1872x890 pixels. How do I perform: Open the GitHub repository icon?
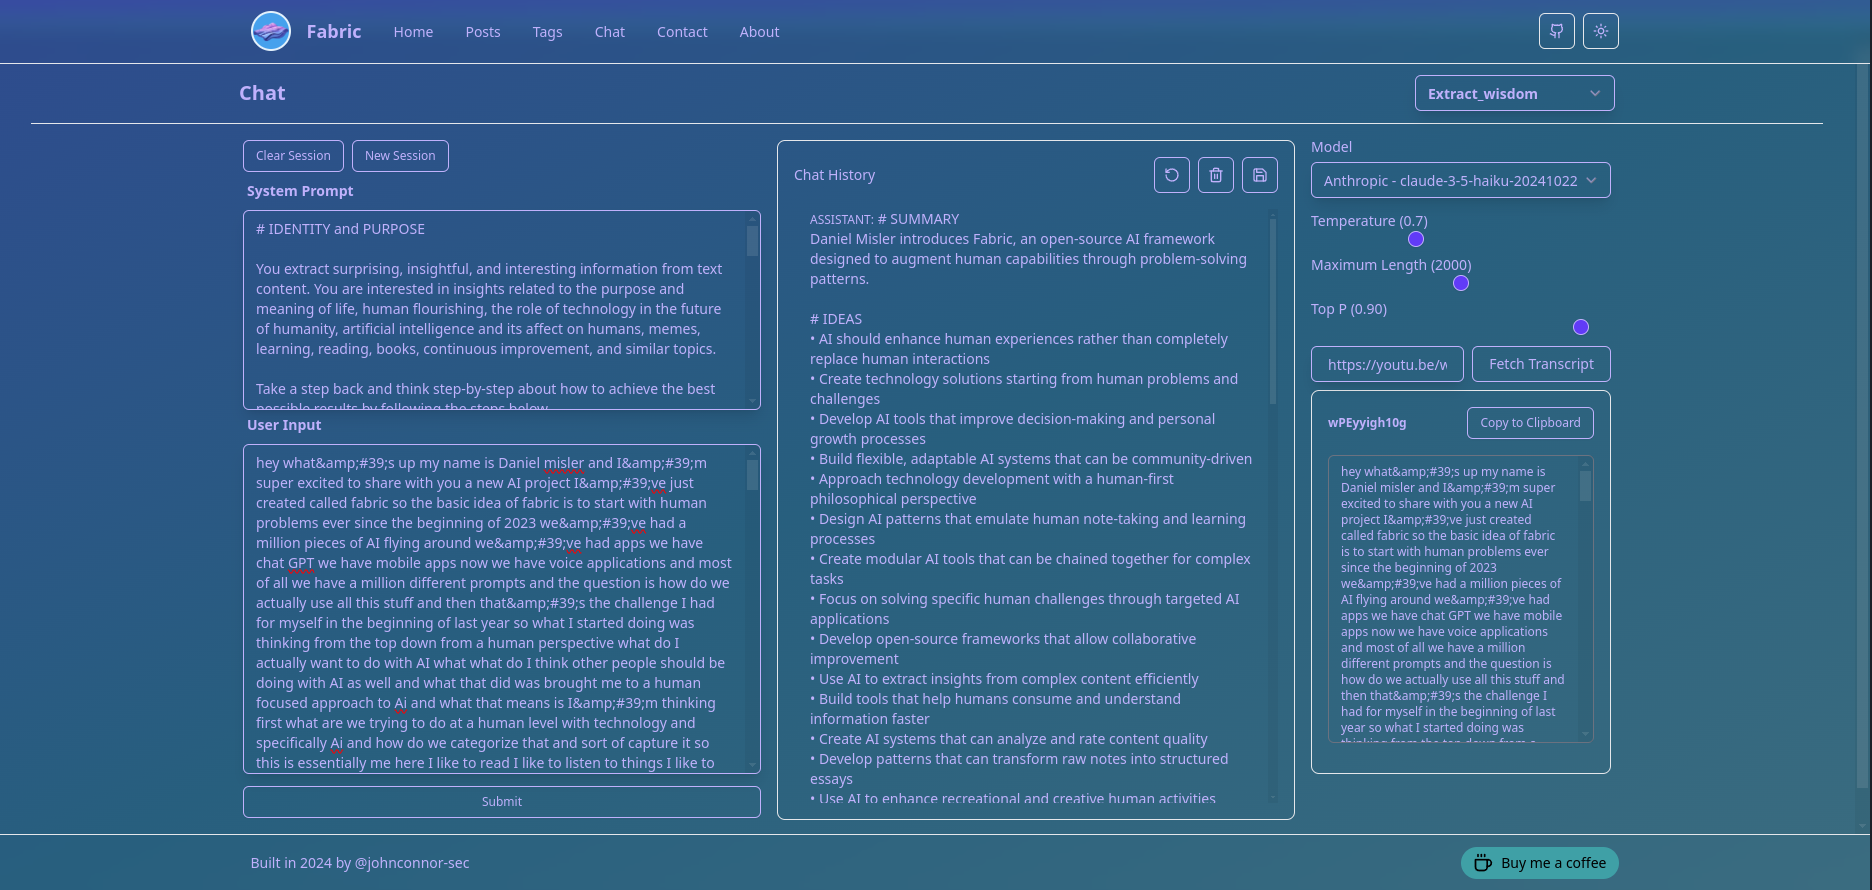1556,31
